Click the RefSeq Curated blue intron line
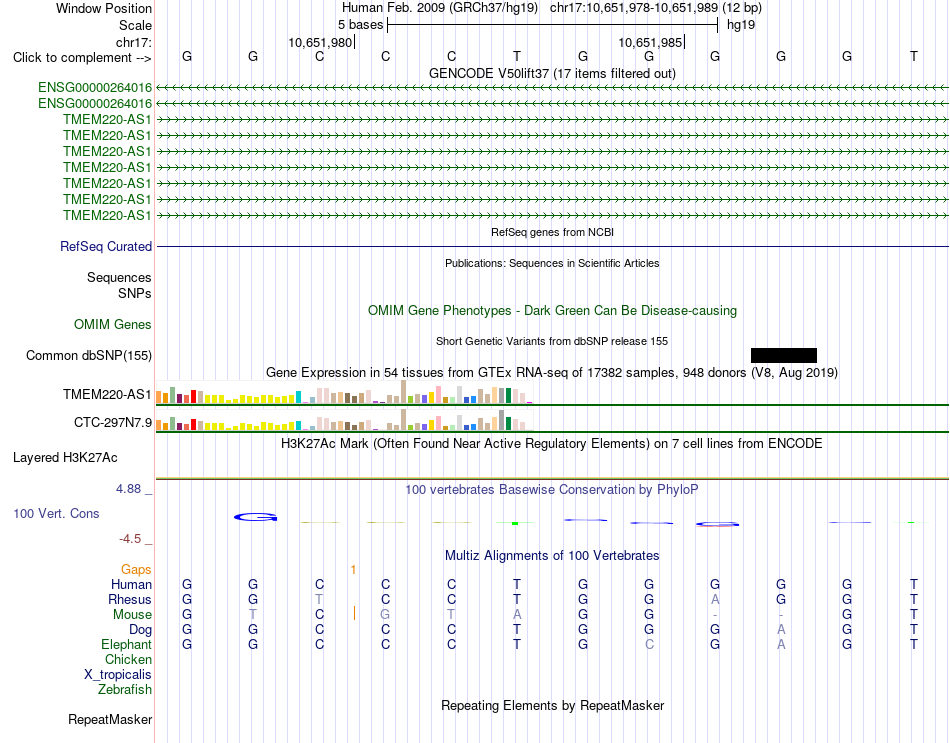The image size is (950, 743). click(553, 247)
